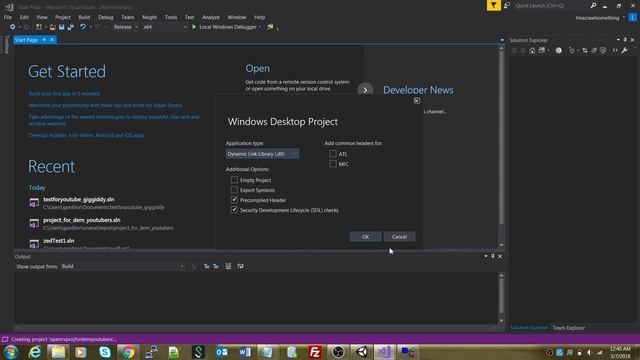The image size is (640, 360).
Task: Close the Windows Desktop Project dialog
Action: 417,100
